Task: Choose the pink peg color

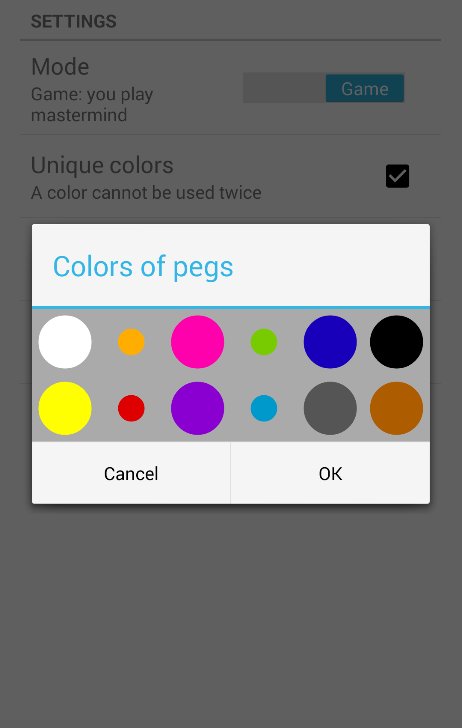Action: click(197, 342)
